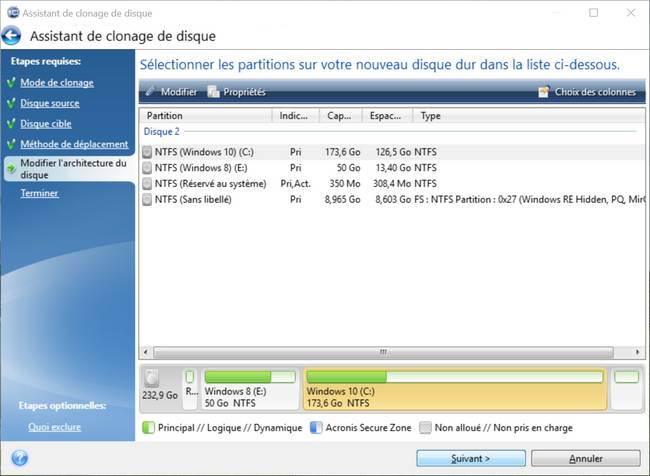Viewport: 650px width, 476px height.
Task: Click the disk icon for NTFS (Sans libellé)
Action: pos(147,199)
